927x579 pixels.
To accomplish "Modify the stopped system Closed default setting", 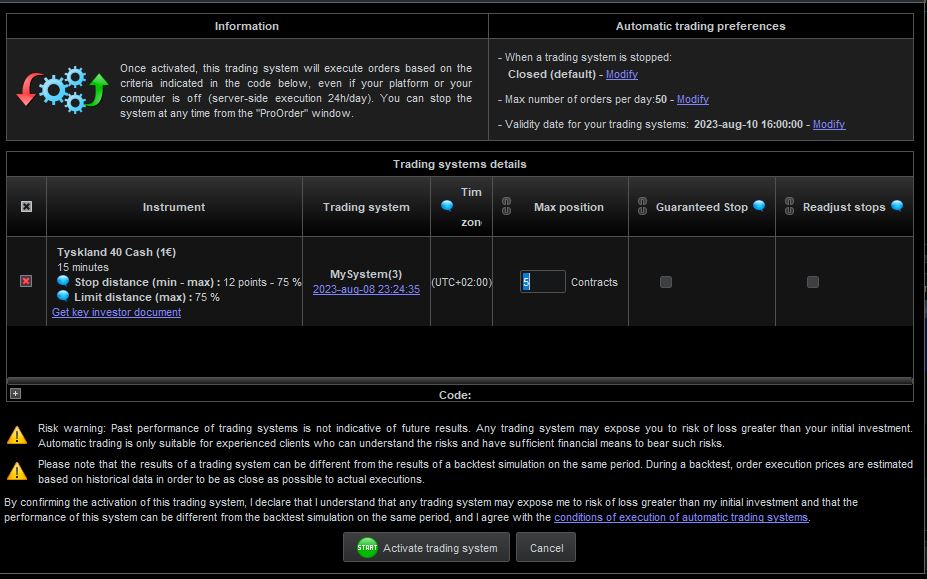I will click(621, 75).
